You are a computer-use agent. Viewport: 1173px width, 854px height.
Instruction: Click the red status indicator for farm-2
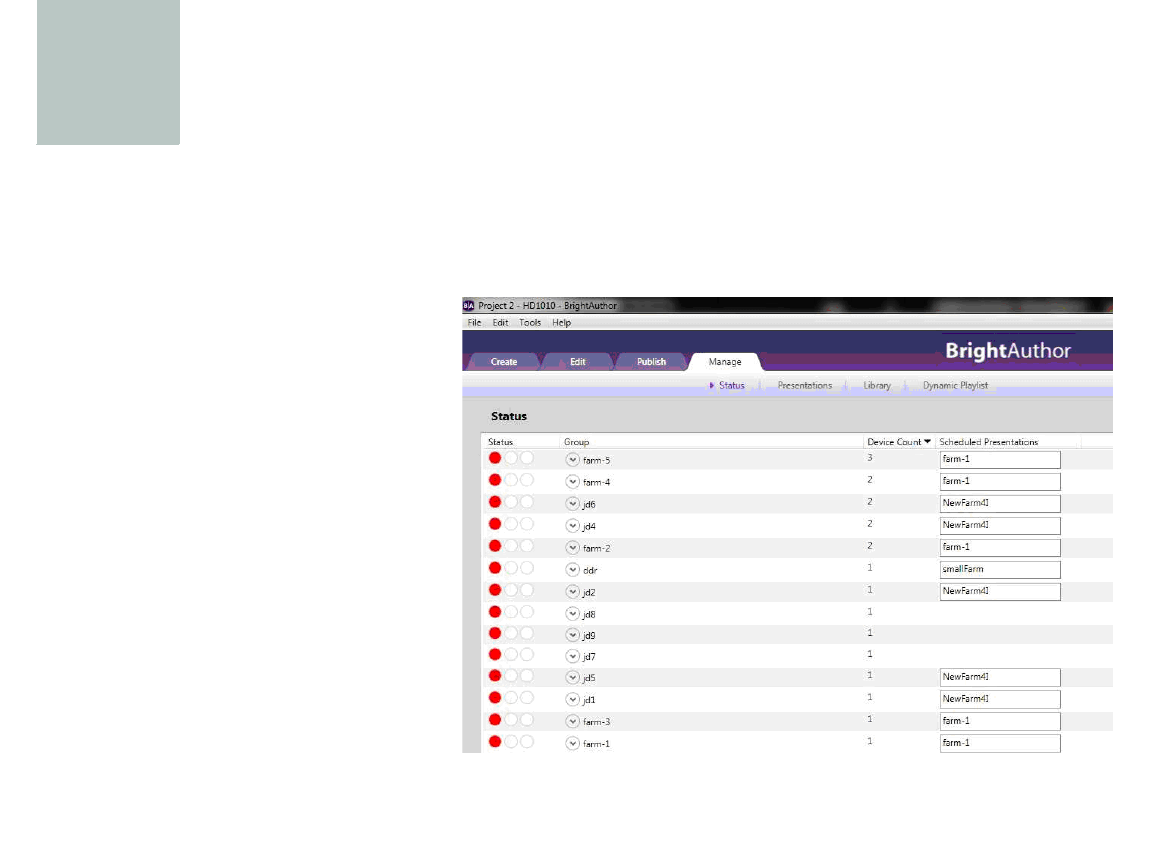[495, 546]
